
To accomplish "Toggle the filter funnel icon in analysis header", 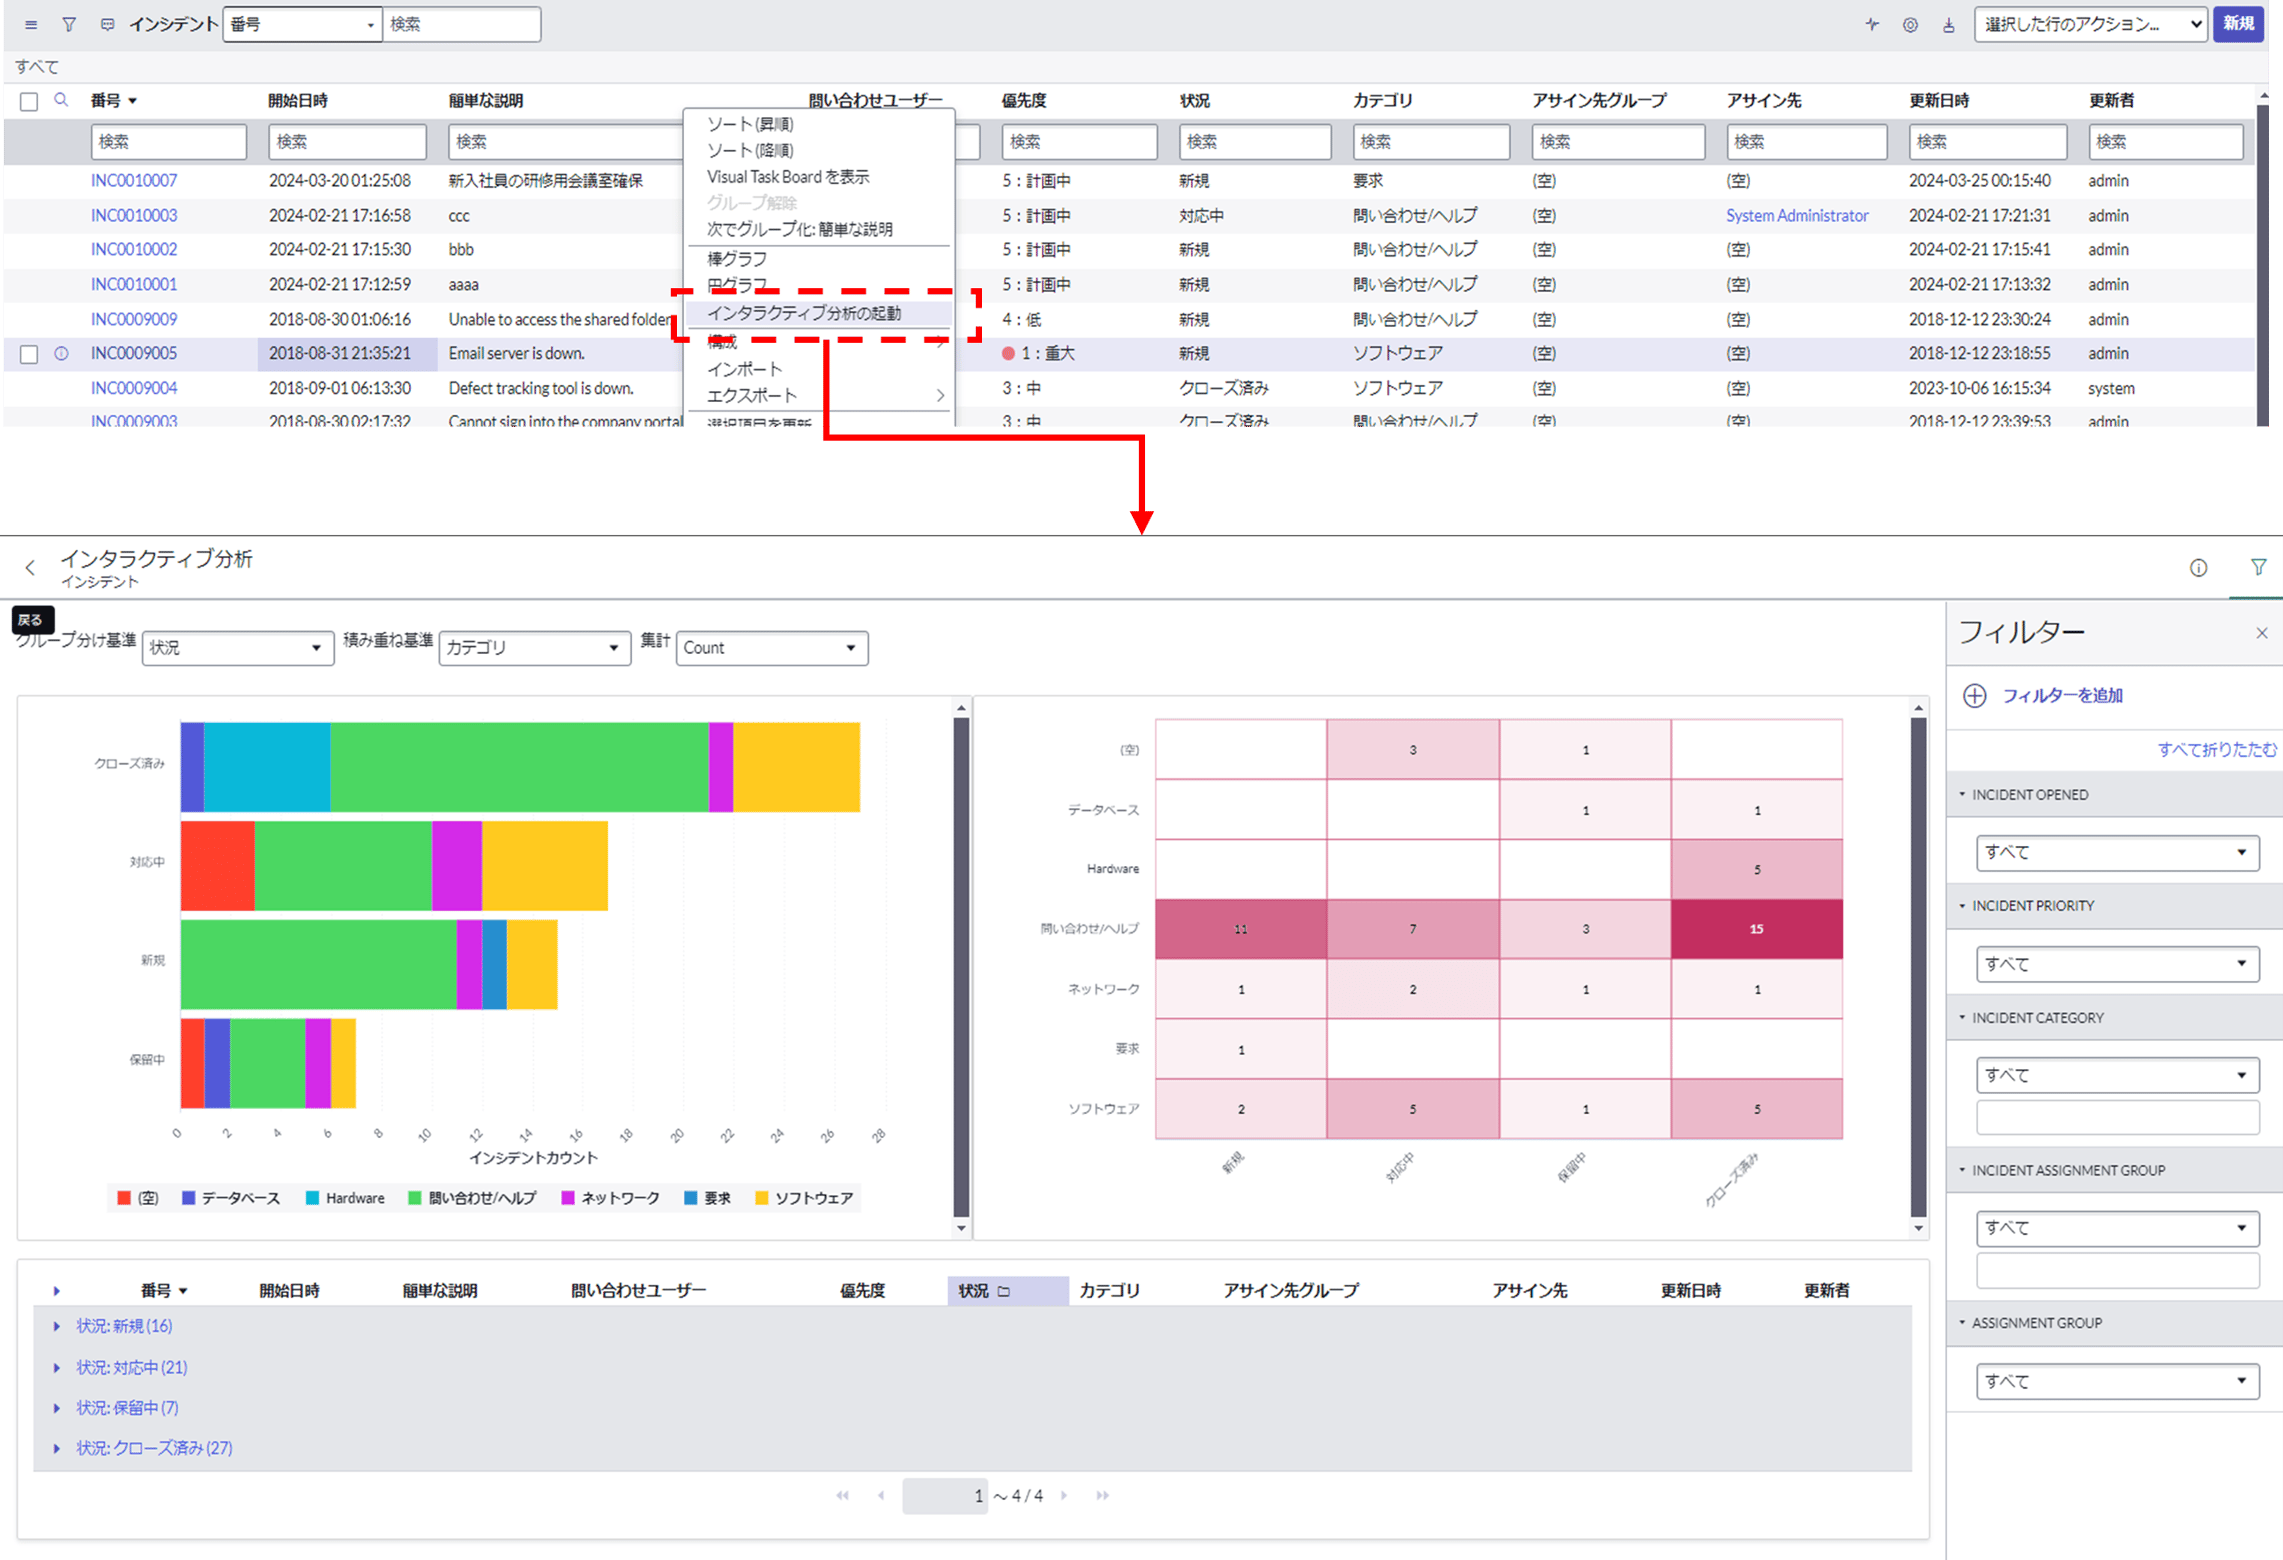I will pos(2258,567).
